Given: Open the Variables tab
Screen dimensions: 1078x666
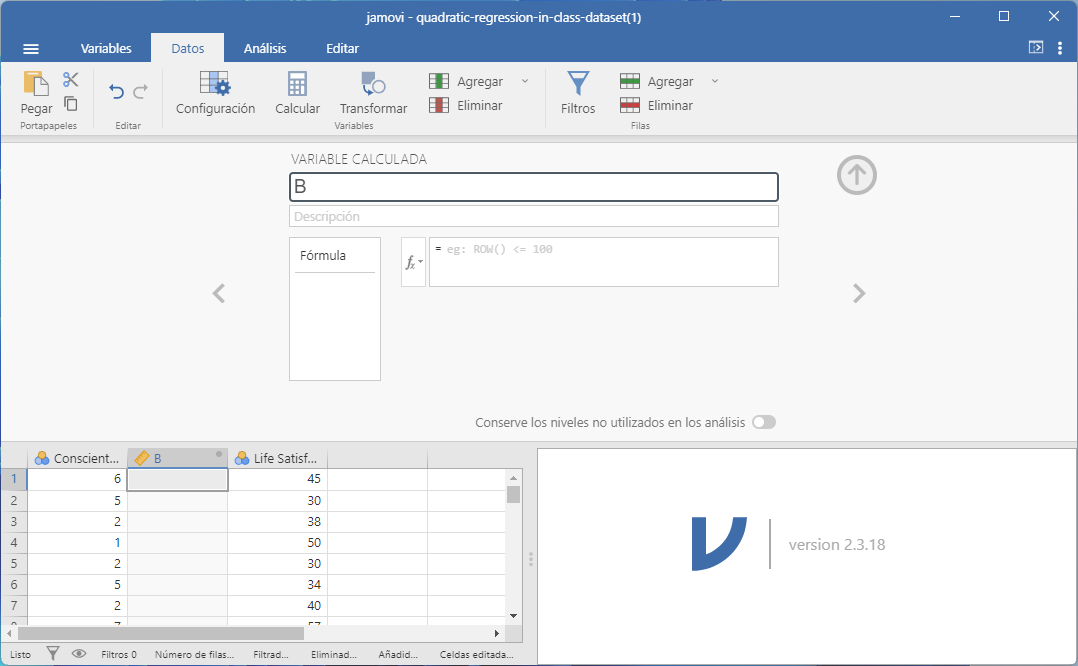Looking at the screenshot, I should (x=106, y=49).
